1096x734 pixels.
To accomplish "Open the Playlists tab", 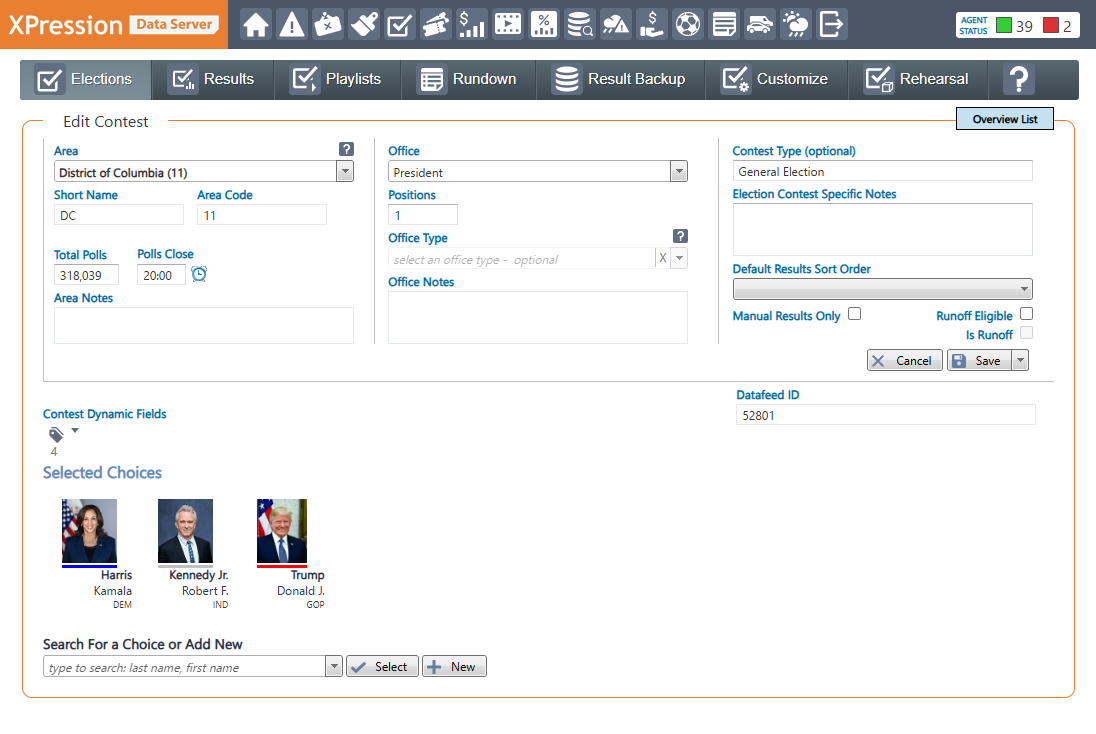I will [x=337, y=79].
